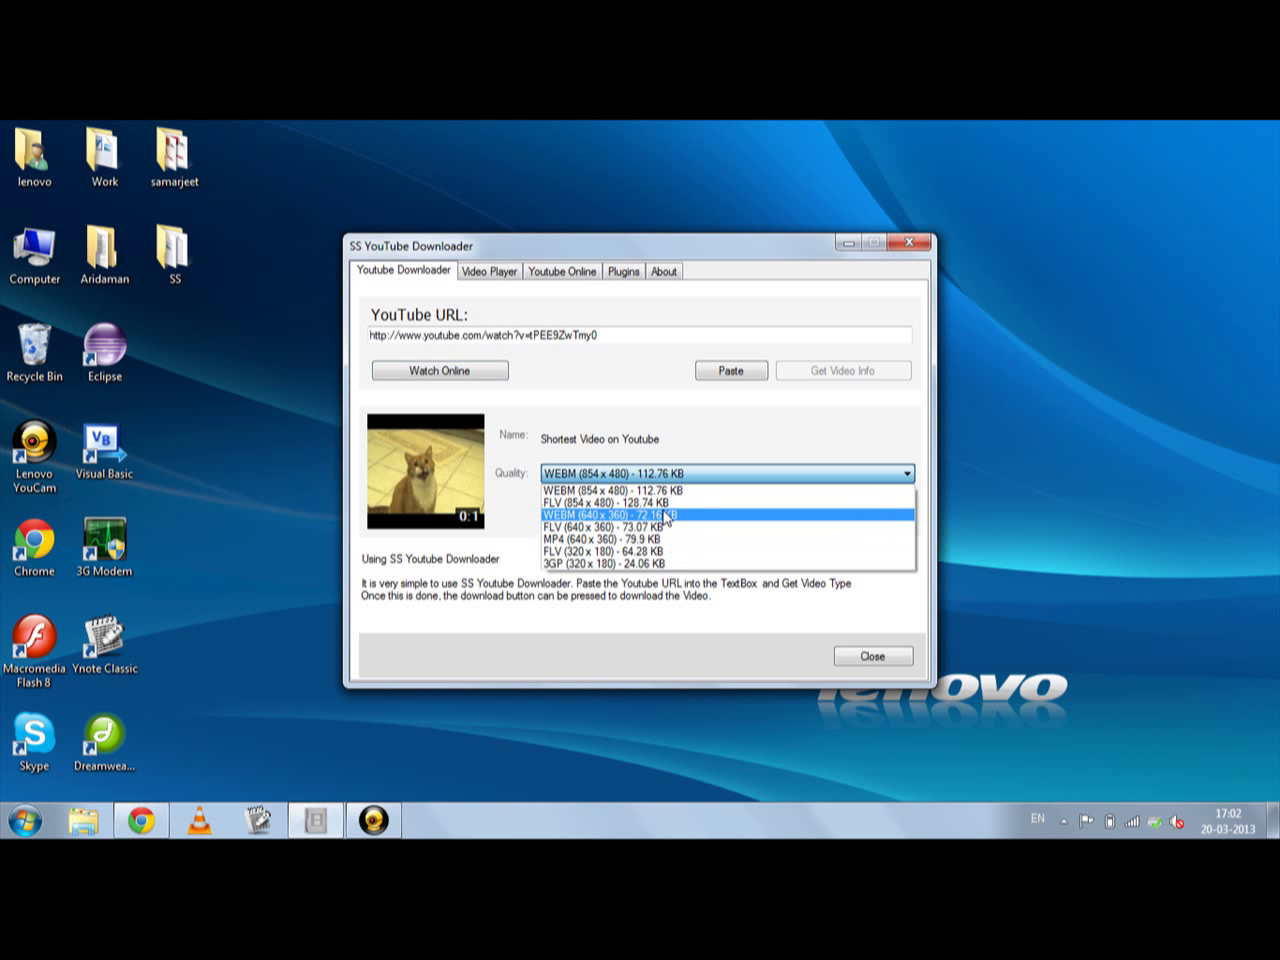This screenshot has width=1280, height=960.
Task: Select the 3G Modem shortcut
Action: click(104, 548)
